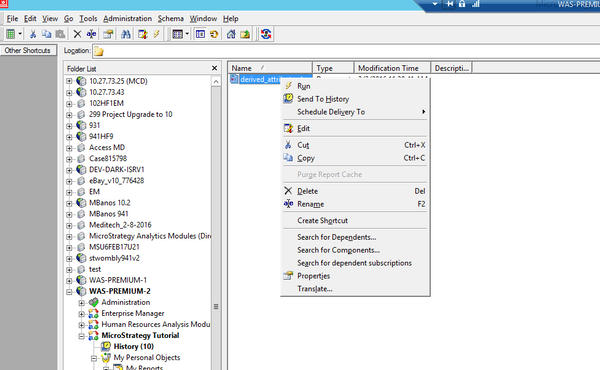Open the Tools menu
The width and height of the screenshot is (600, 370).
pos(88,18)
